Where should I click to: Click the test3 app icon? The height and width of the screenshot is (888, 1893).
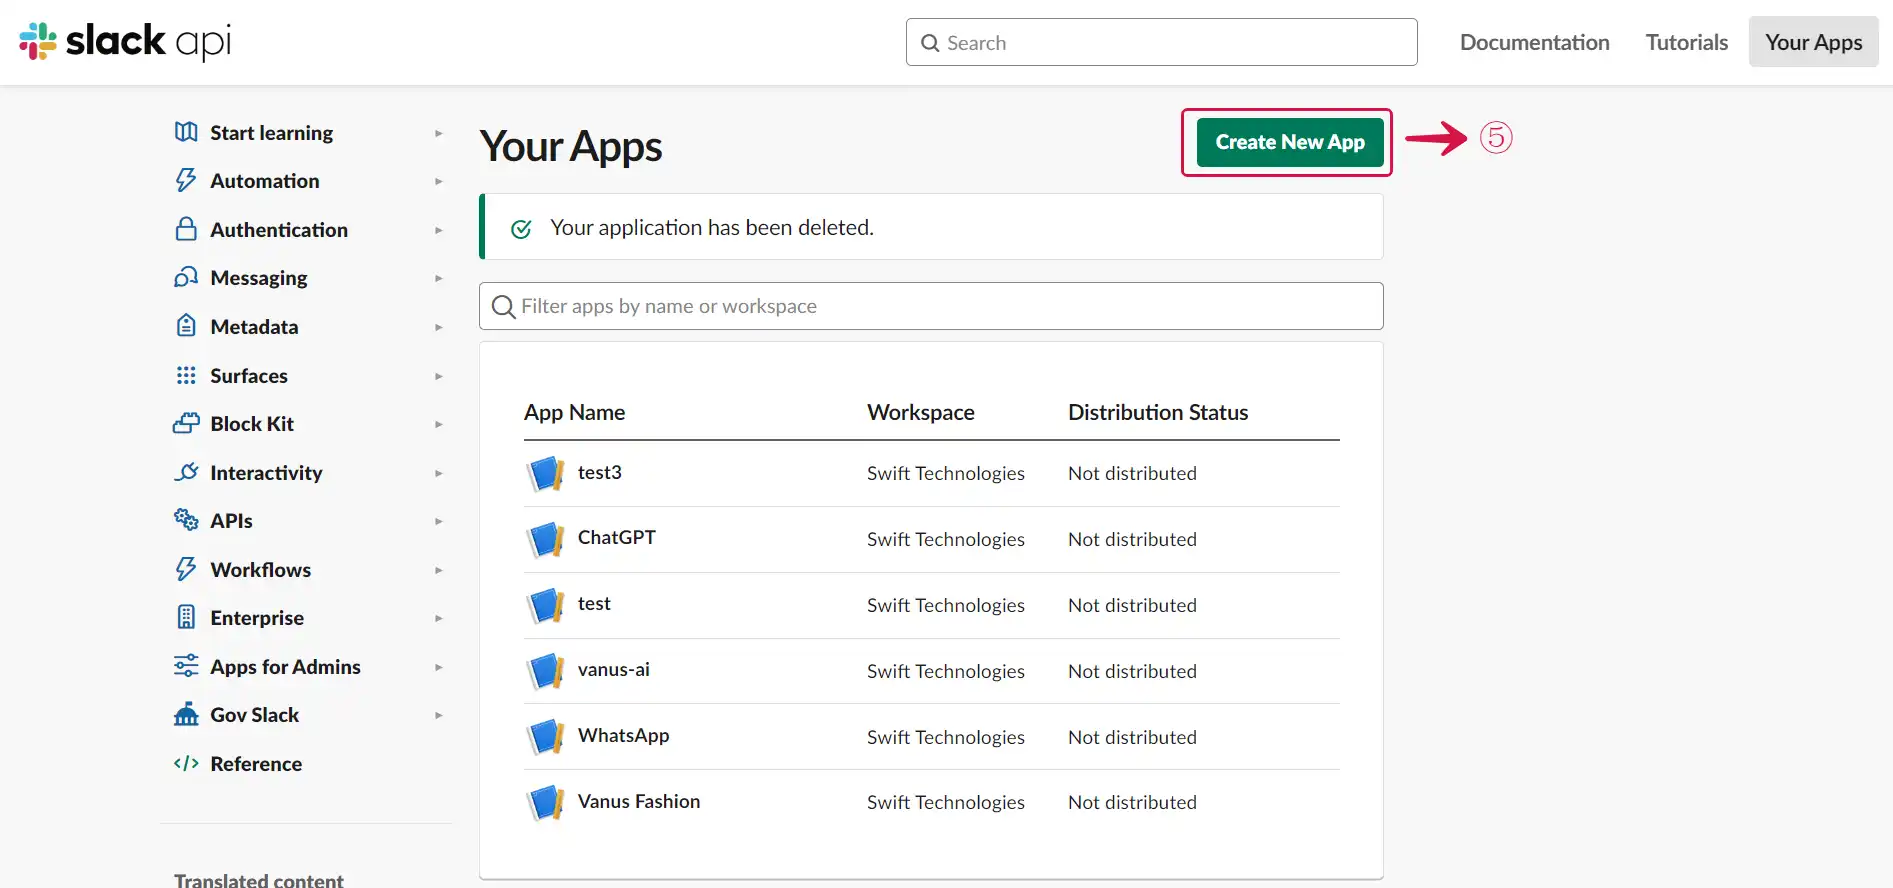point(546,473)
